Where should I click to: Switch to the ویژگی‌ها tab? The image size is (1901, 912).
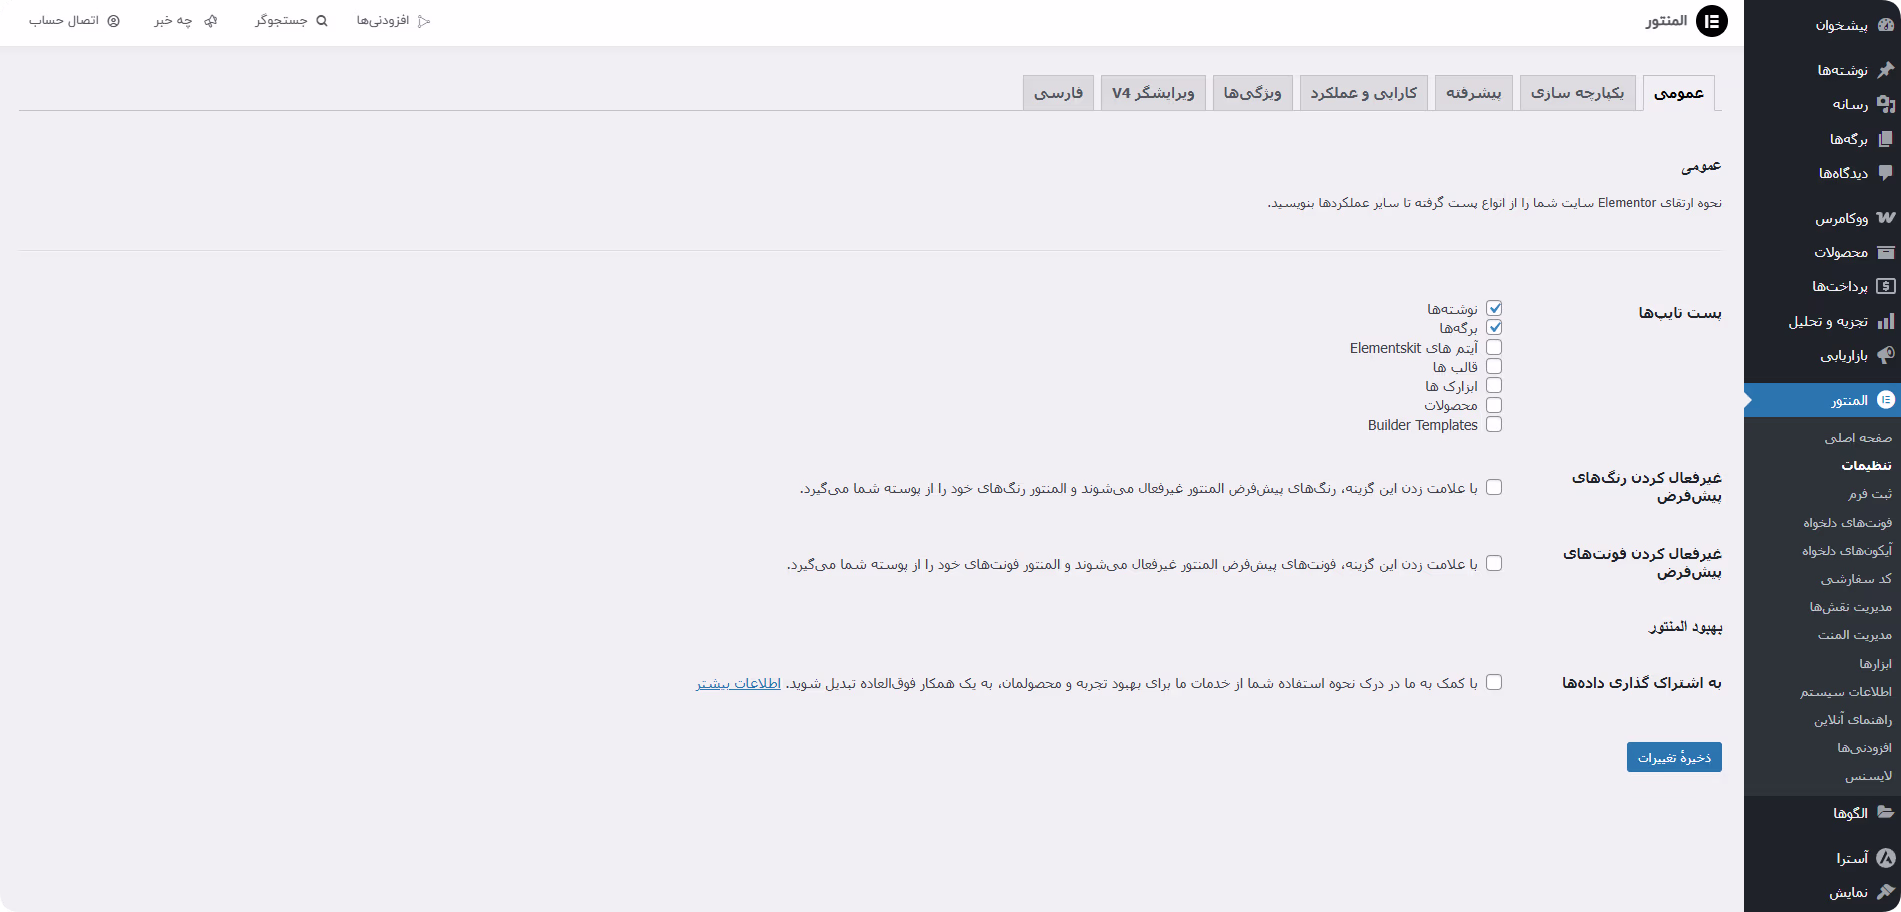[1253, 93]
